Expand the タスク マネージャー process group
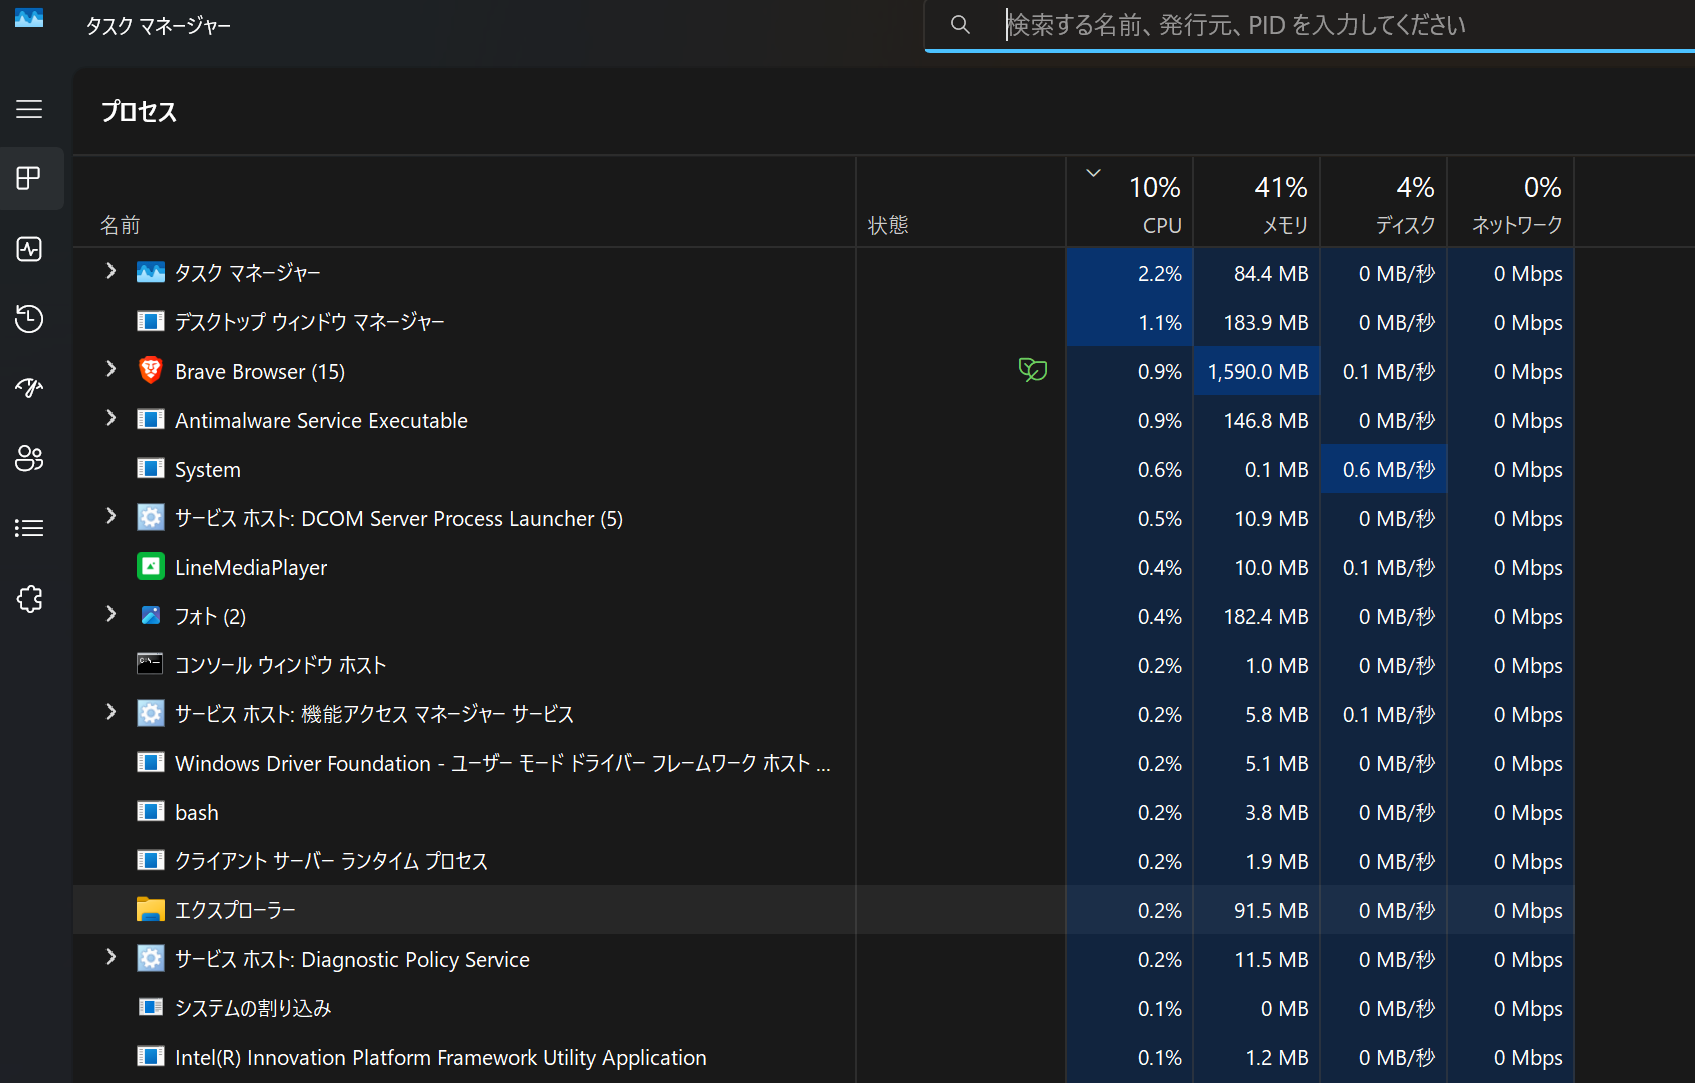 point(111,271)
